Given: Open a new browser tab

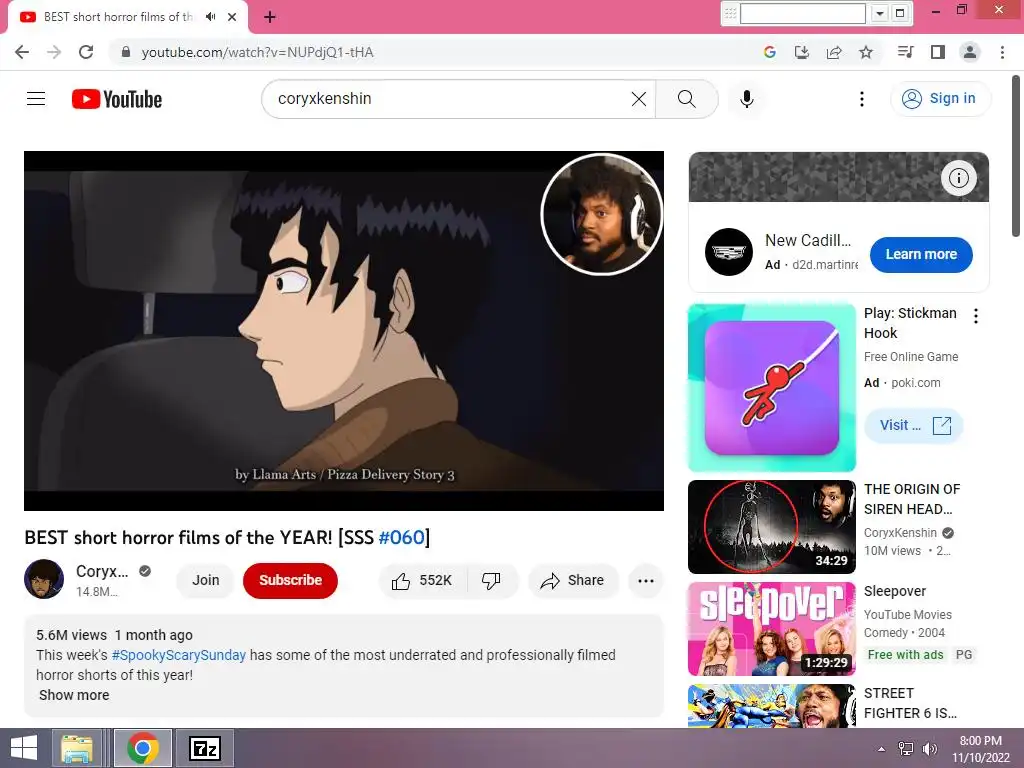Looking at the screenshot, I should point(270,17).
